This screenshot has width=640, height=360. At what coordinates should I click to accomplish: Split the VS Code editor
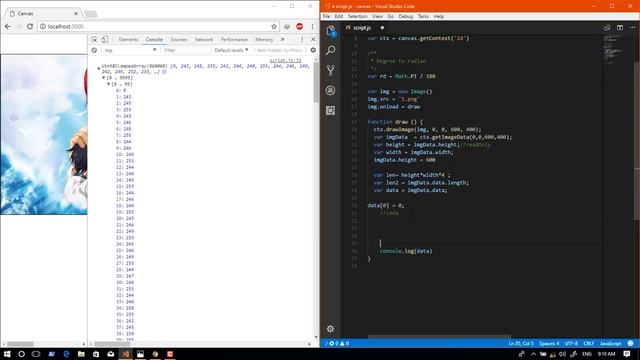point(620,27)
